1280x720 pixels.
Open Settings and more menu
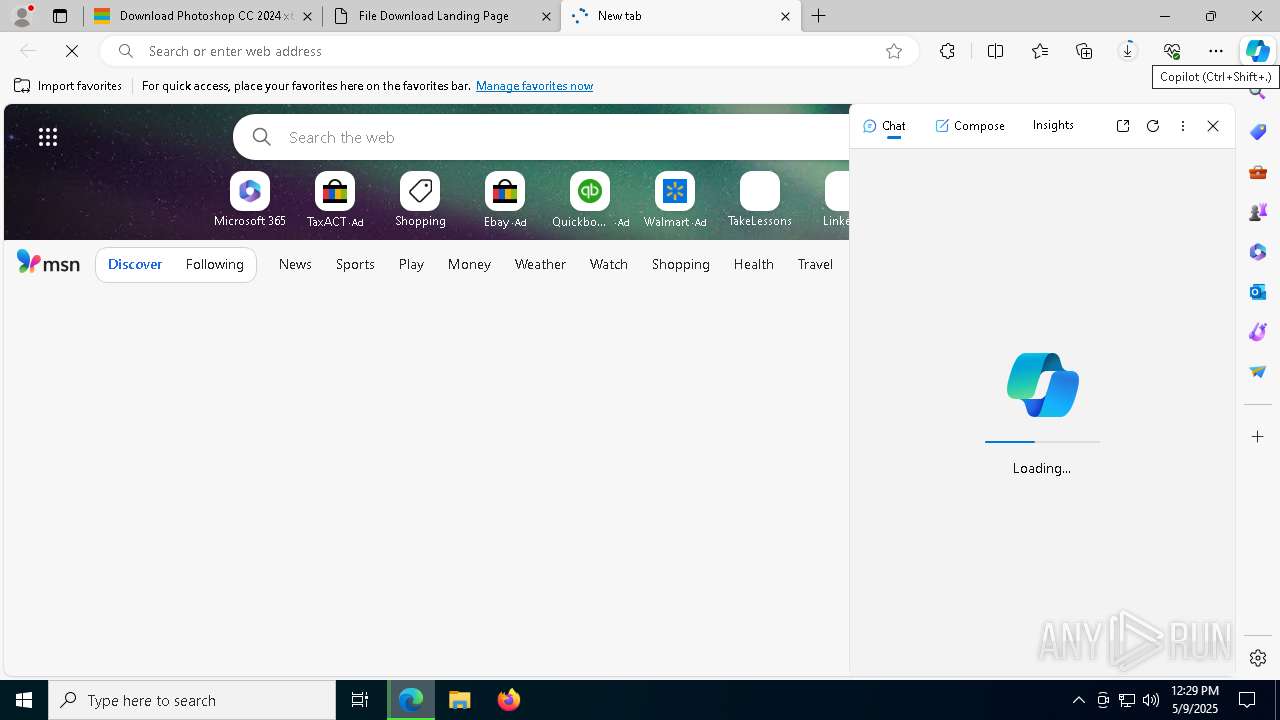pyautogui.click(x=1216, y=51)
